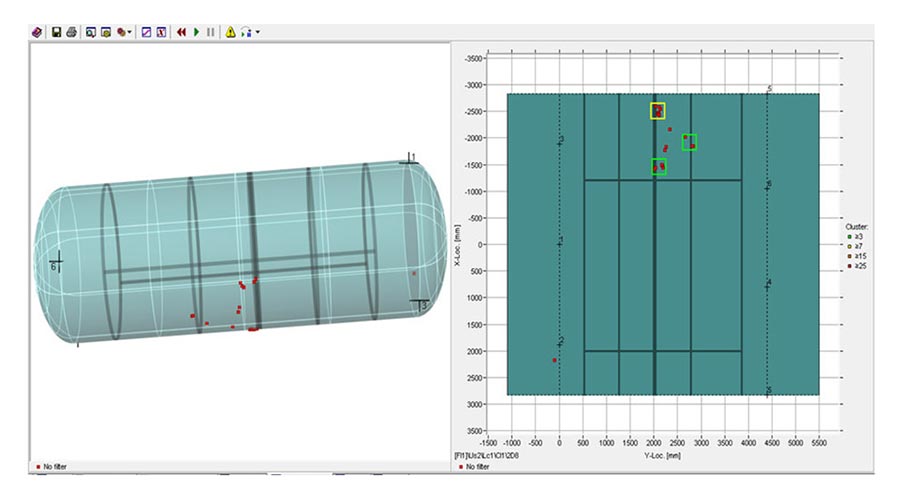Click sensor 1 marker on the 3D vessel
The width and height of the screenshot is (900, 500).
410,159
